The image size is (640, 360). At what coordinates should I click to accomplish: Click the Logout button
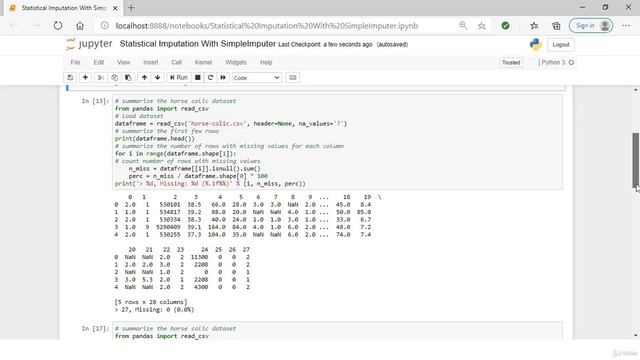tap(561, 44)
